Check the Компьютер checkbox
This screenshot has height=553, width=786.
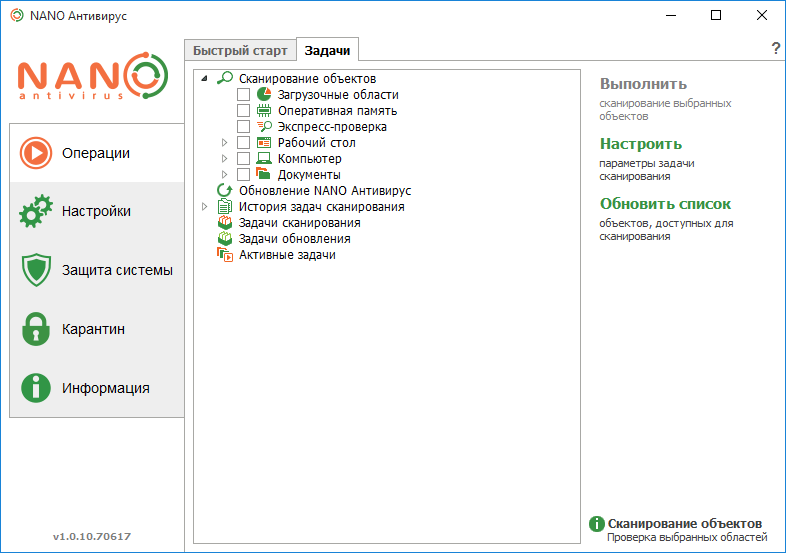click(x=243, y=158)
